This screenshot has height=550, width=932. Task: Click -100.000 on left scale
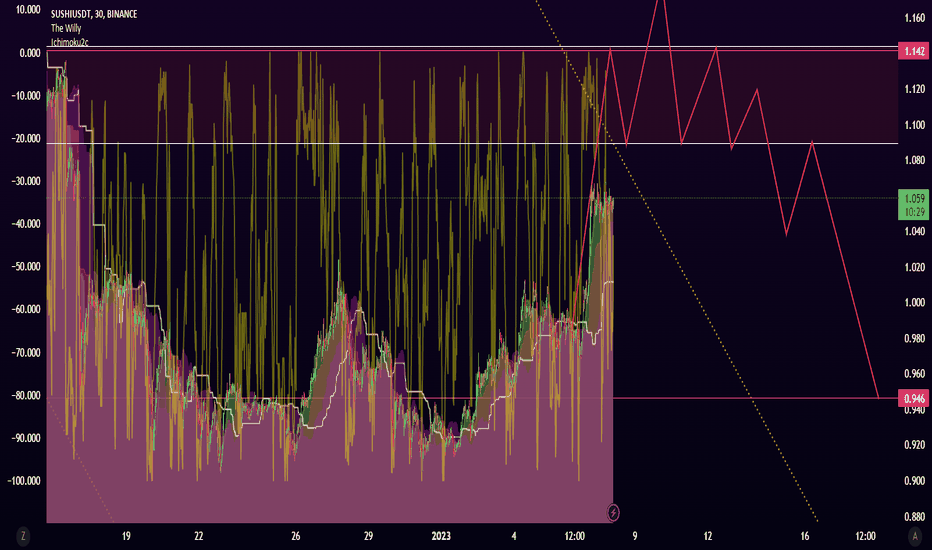point(24,480)
